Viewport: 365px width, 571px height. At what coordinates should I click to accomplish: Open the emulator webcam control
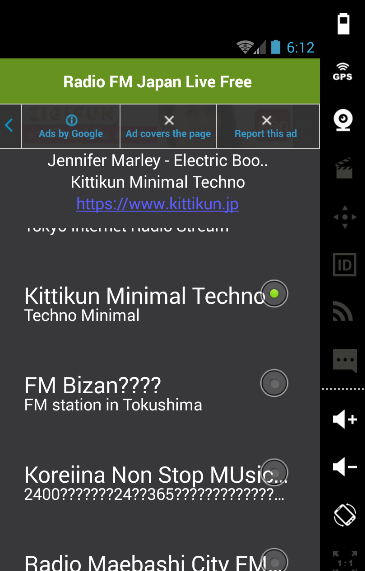[x=344, y=120]
